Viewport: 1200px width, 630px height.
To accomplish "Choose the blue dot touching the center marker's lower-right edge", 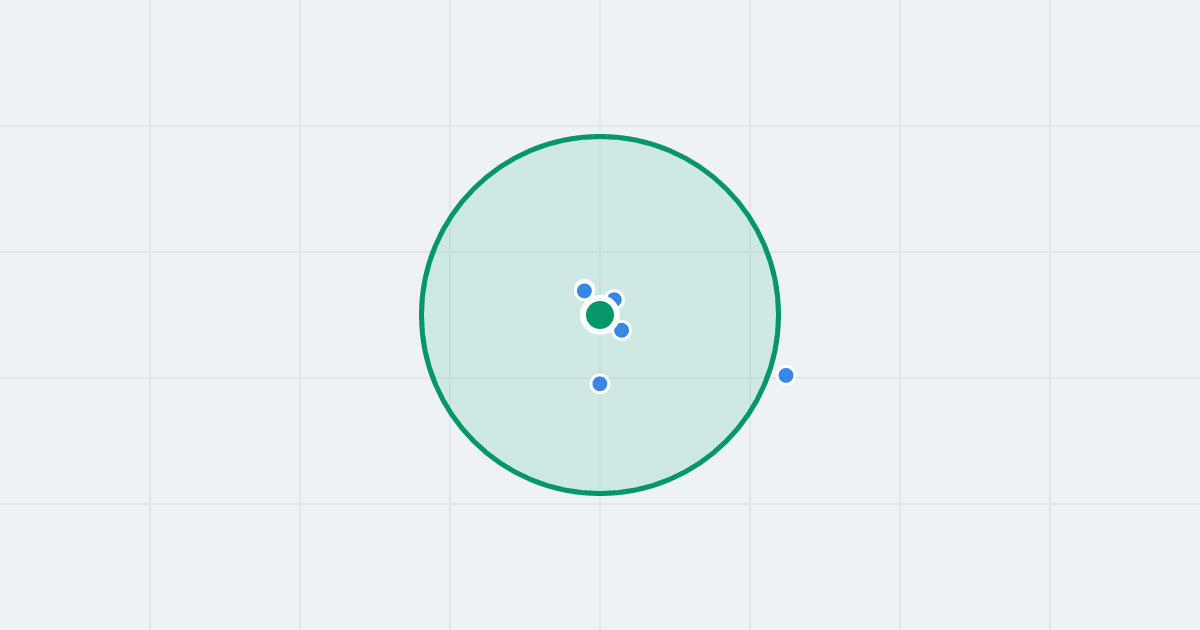I will click(622, 330).
